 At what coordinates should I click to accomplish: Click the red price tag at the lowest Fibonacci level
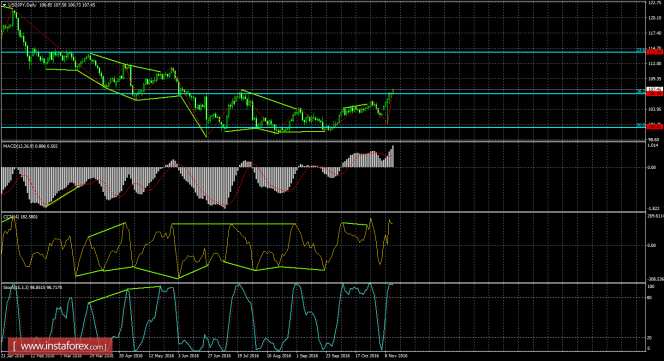click(x=655, y=126)
